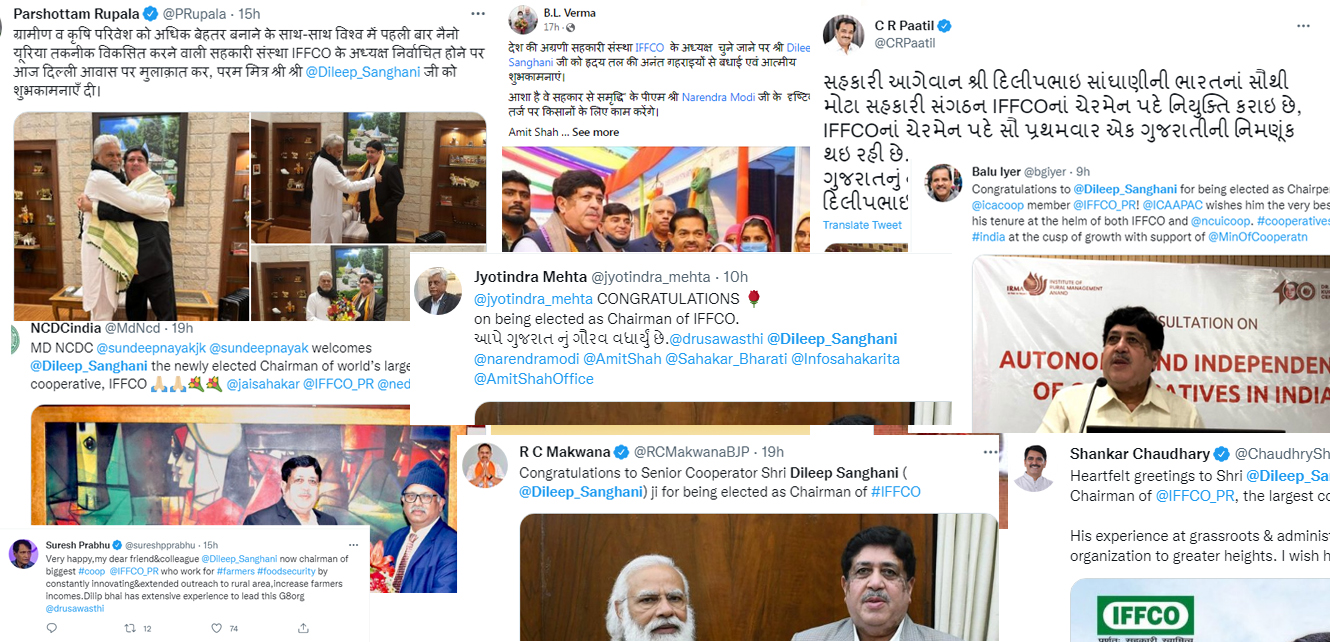Retweet Suresh Prabhu's tweet

pos(130,628)
